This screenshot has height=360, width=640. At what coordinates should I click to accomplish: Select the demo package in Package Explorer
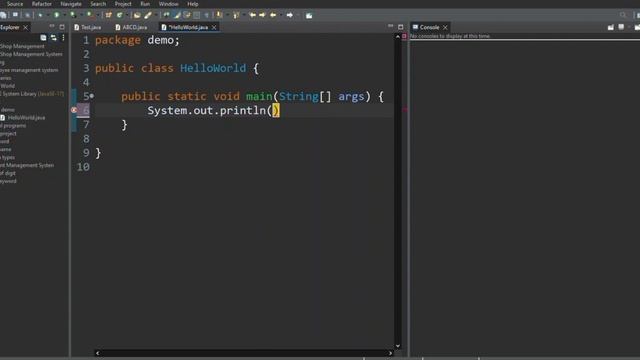pos(7,110)
